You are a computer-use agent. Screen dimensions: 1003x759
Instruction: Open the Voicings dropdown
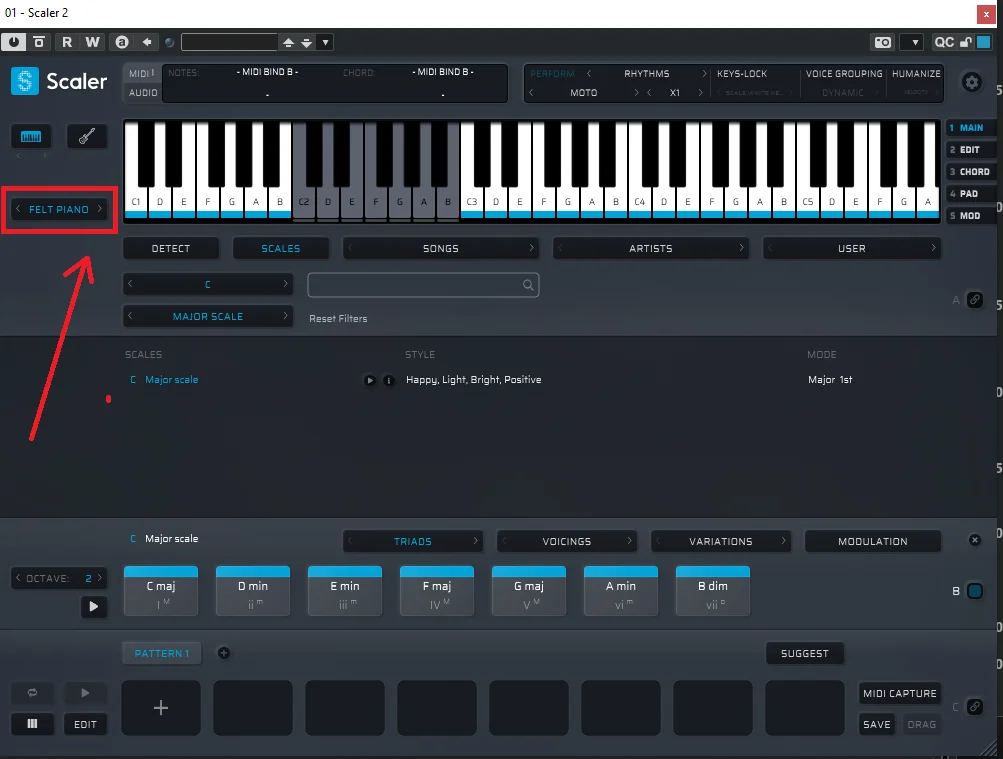pyautogui.click(x=567, y=541)
